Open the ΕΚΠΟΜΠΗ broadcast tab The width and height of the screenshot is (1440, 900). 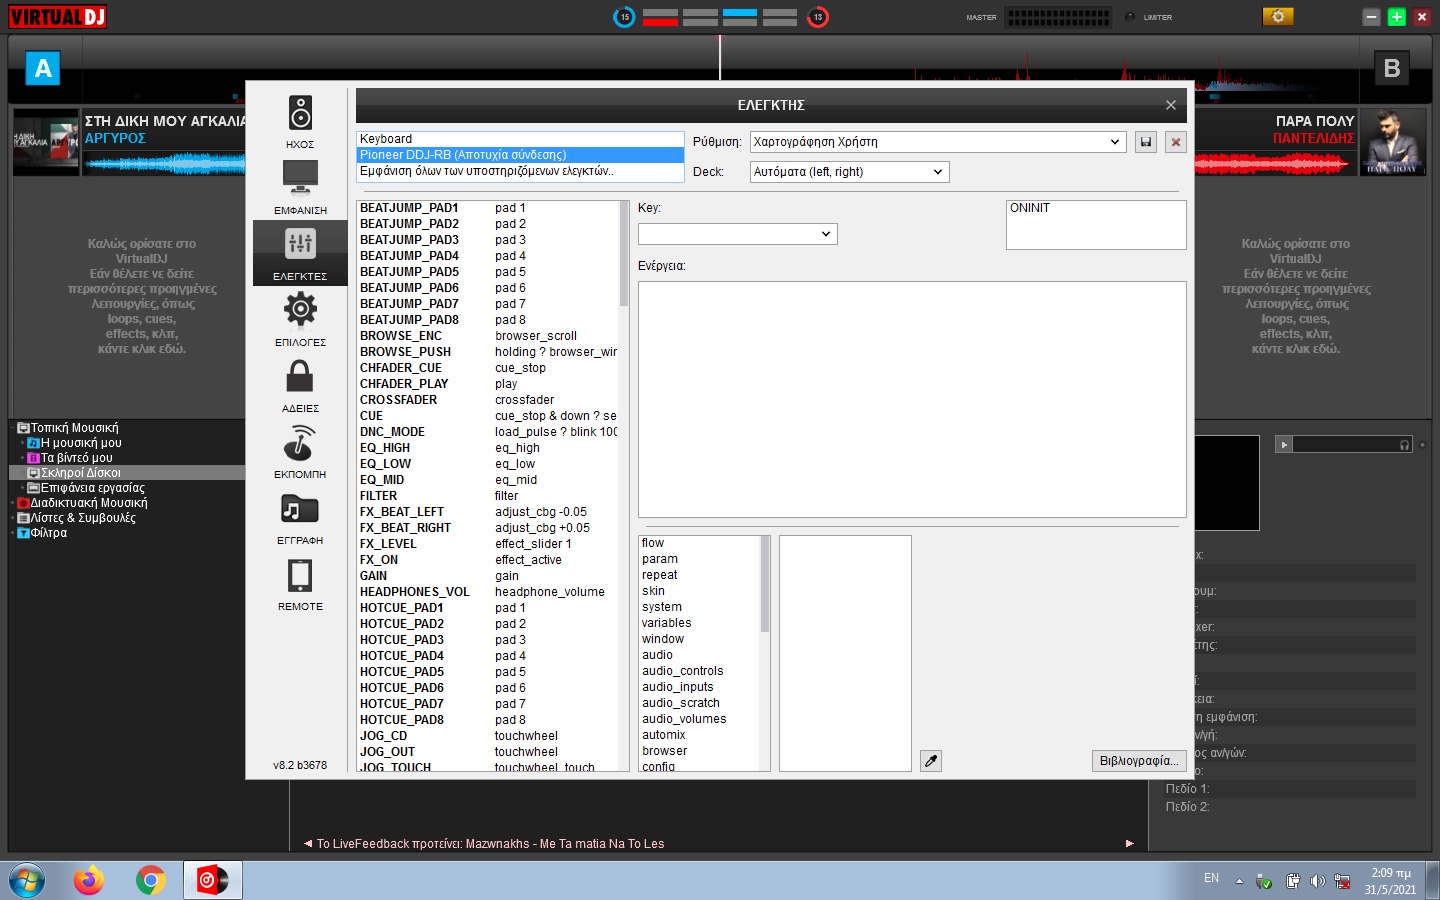(300, 451)
